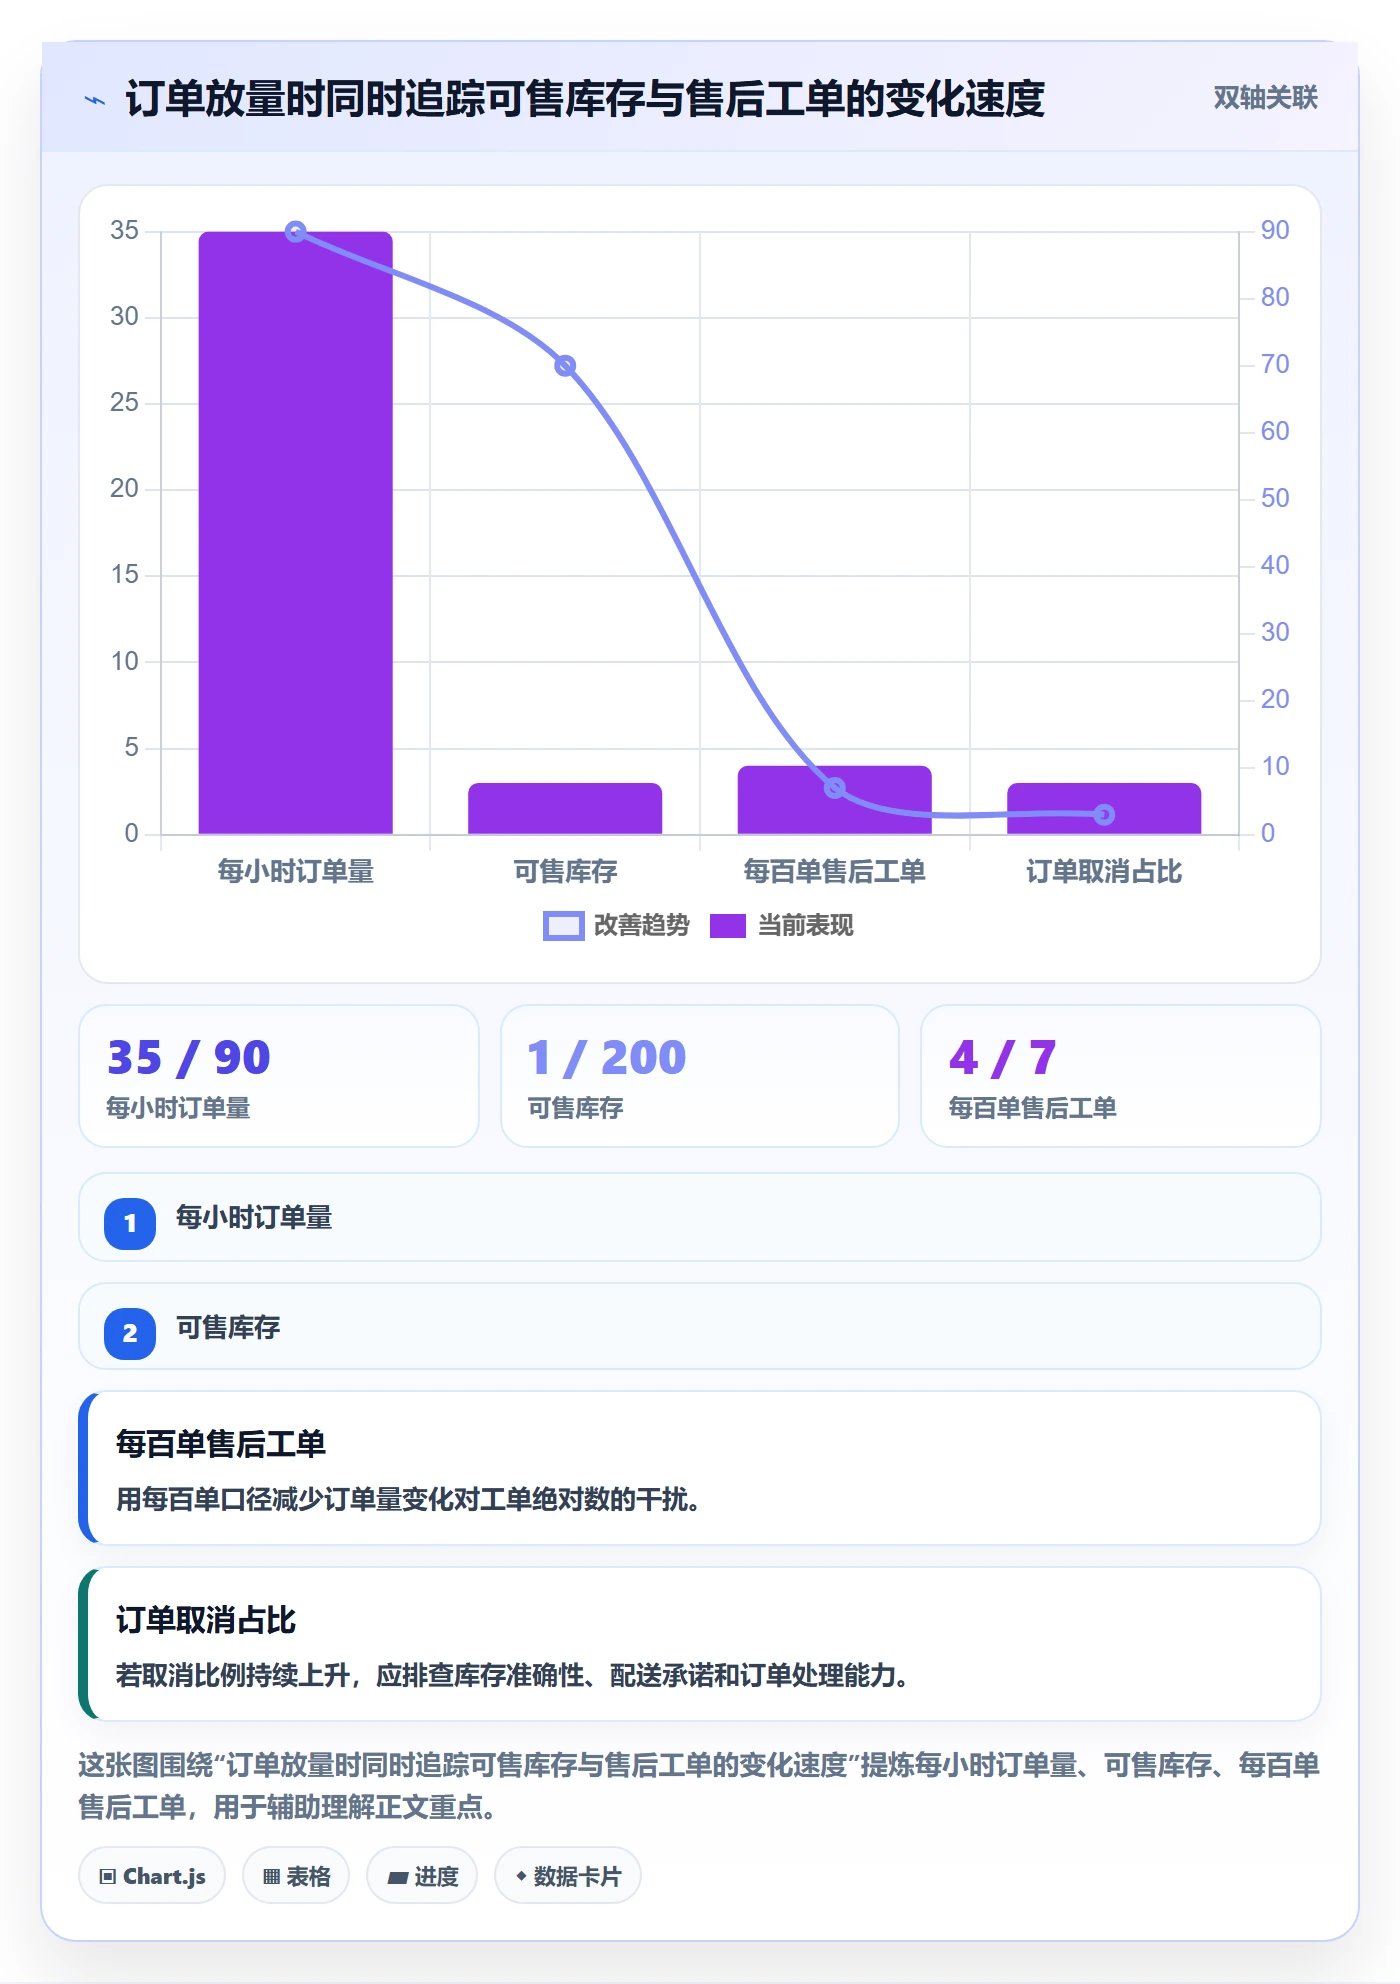Click the purple bar above 可售库存

tap(565, 808)
